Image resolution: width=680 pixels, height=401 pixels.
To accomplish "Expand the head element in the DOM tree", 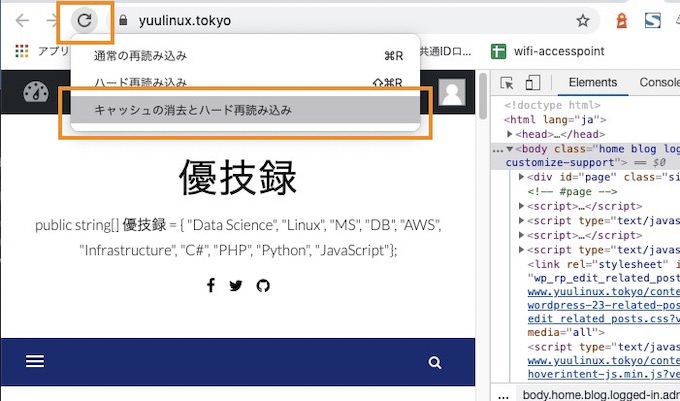I will pos(510,134).
